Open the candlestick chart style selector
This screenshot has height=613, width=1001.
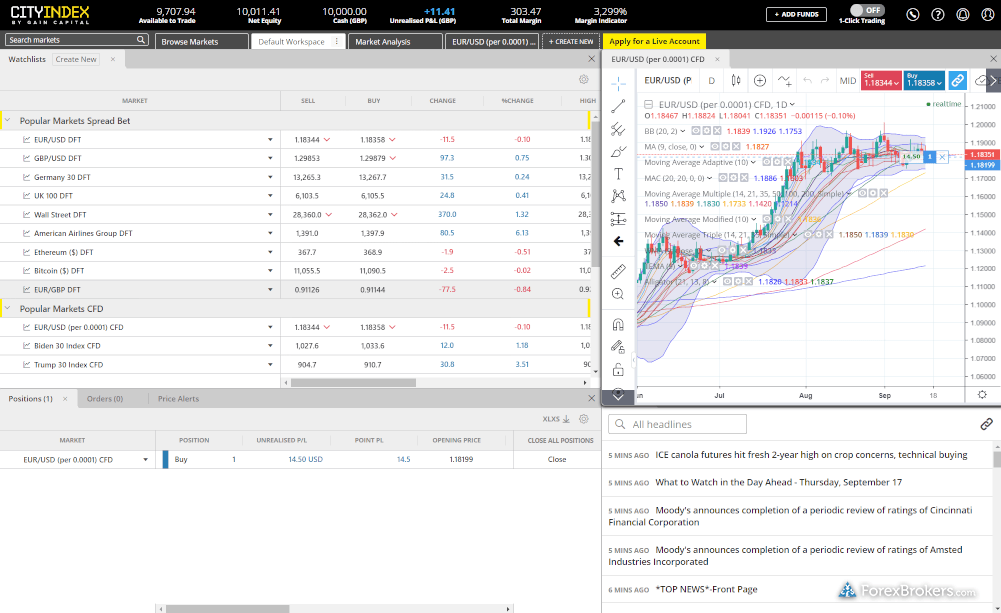pyautogui.click(x=736, y=80)
